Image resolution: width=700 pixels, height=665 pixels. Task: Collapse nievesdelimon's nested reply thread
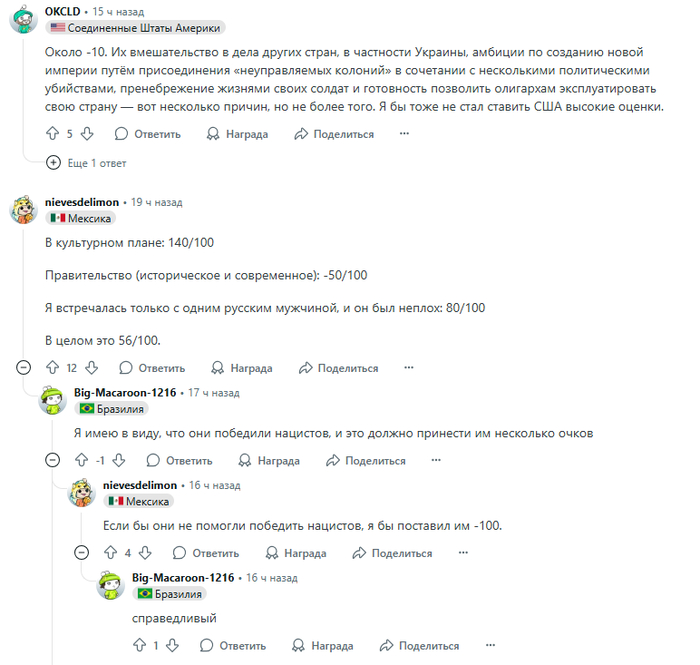pyautogui.click(x=81, y=553)
